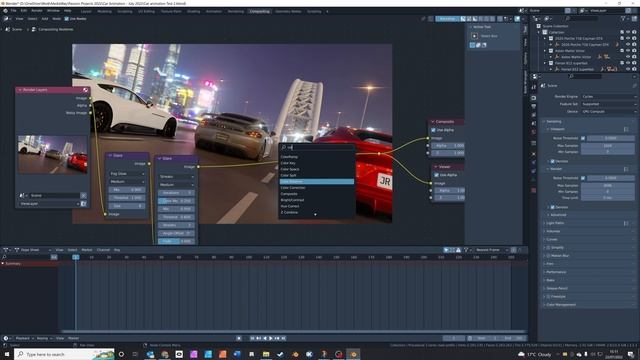The image size is (640, 360).
Task: Open the Feature Set dropdown
Action: [609, 104]
